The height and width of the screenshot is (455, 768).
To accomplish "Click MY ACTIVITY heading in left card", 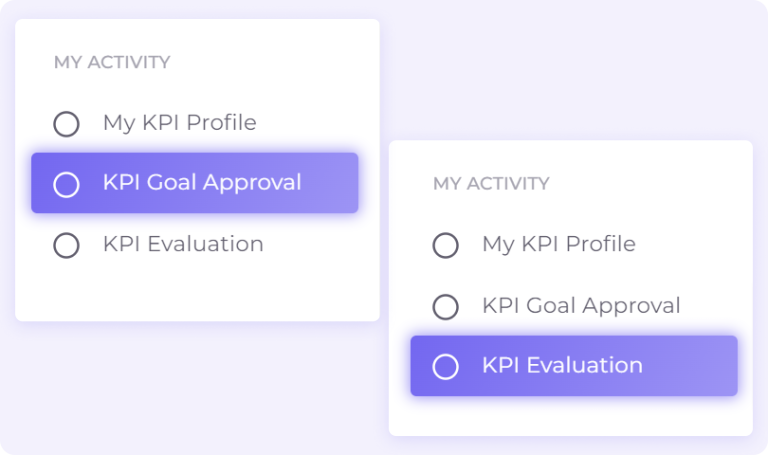I will coord(112,62).
